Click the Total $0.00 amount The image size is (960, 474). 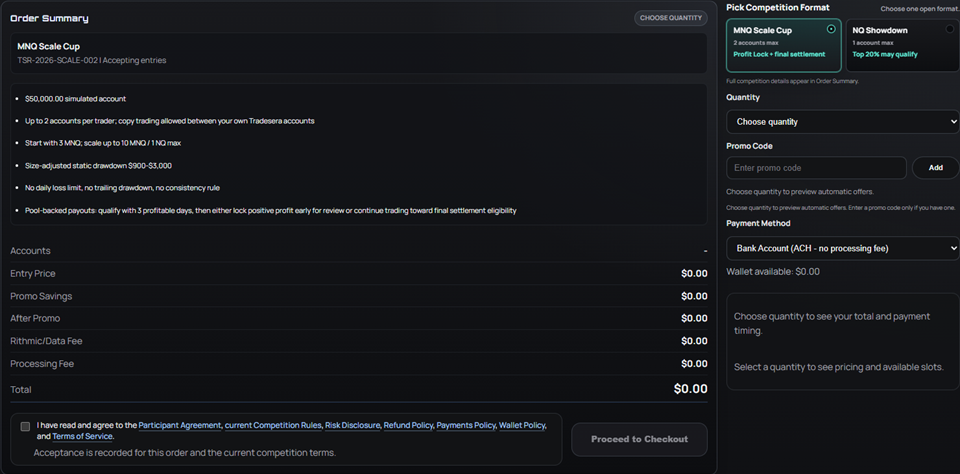tap(691, 389)
